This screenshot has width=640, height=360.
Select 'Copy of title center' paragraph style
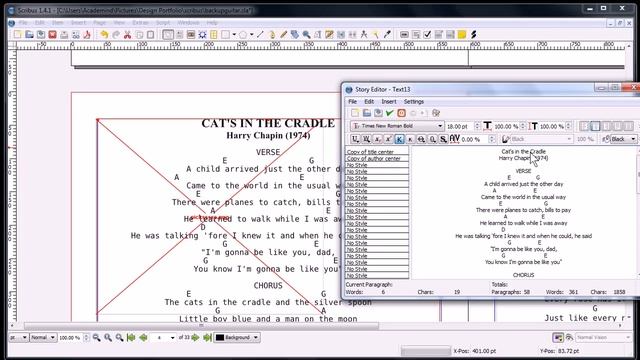[377, 152]
